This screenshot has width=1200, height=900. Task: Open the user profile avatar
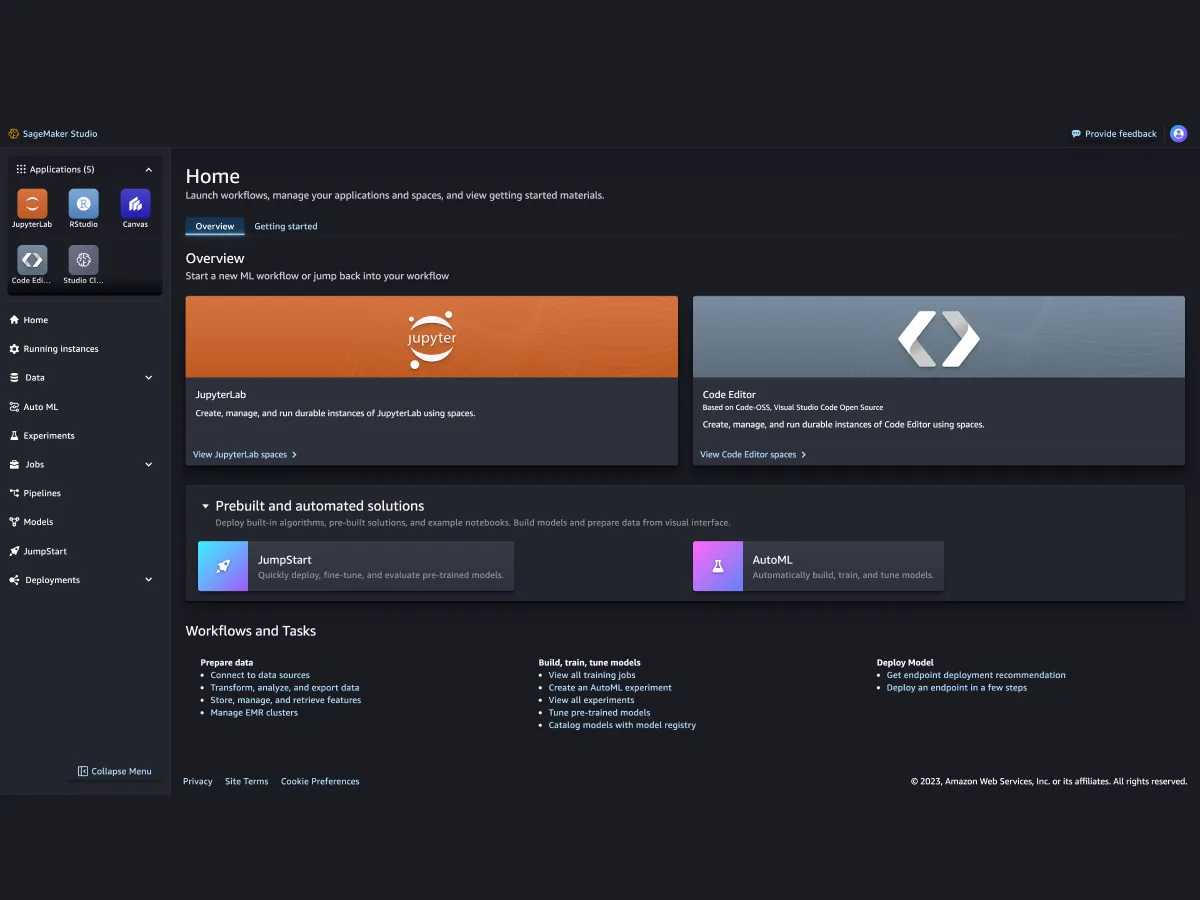(x=1178, y=133)
